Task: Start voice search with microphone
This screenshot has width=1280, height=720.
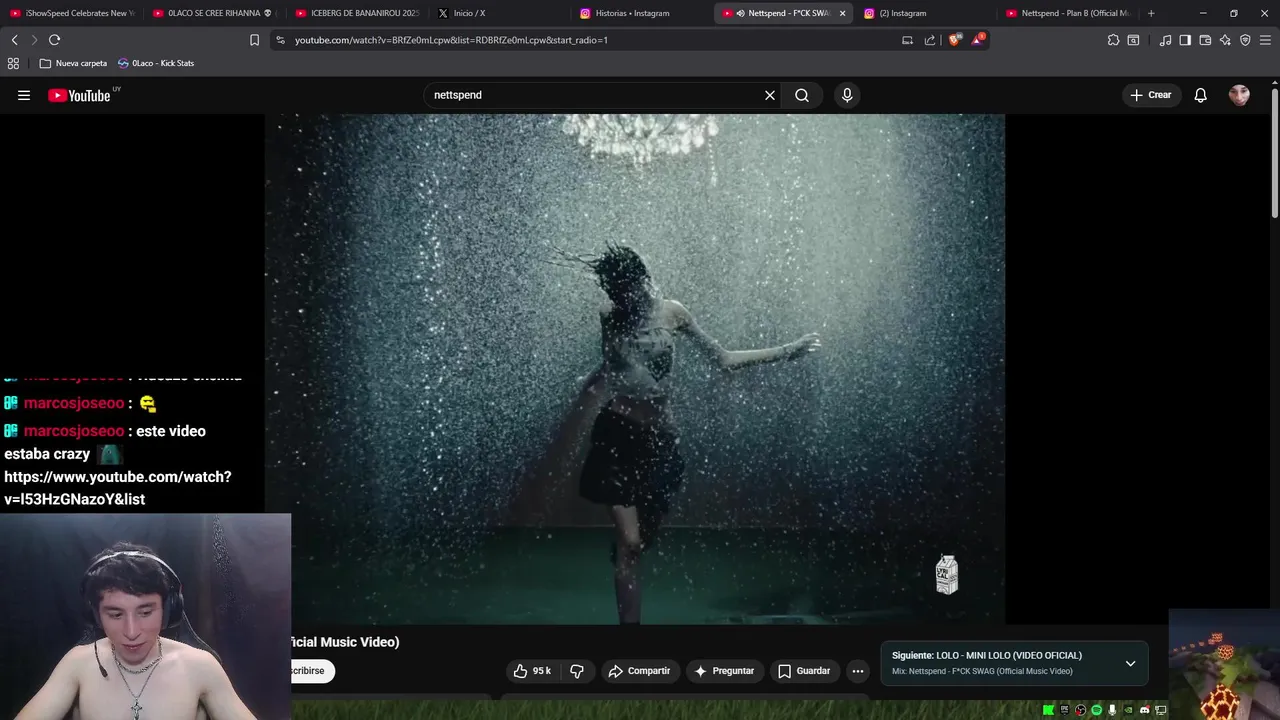Action: tap(847, 95)
